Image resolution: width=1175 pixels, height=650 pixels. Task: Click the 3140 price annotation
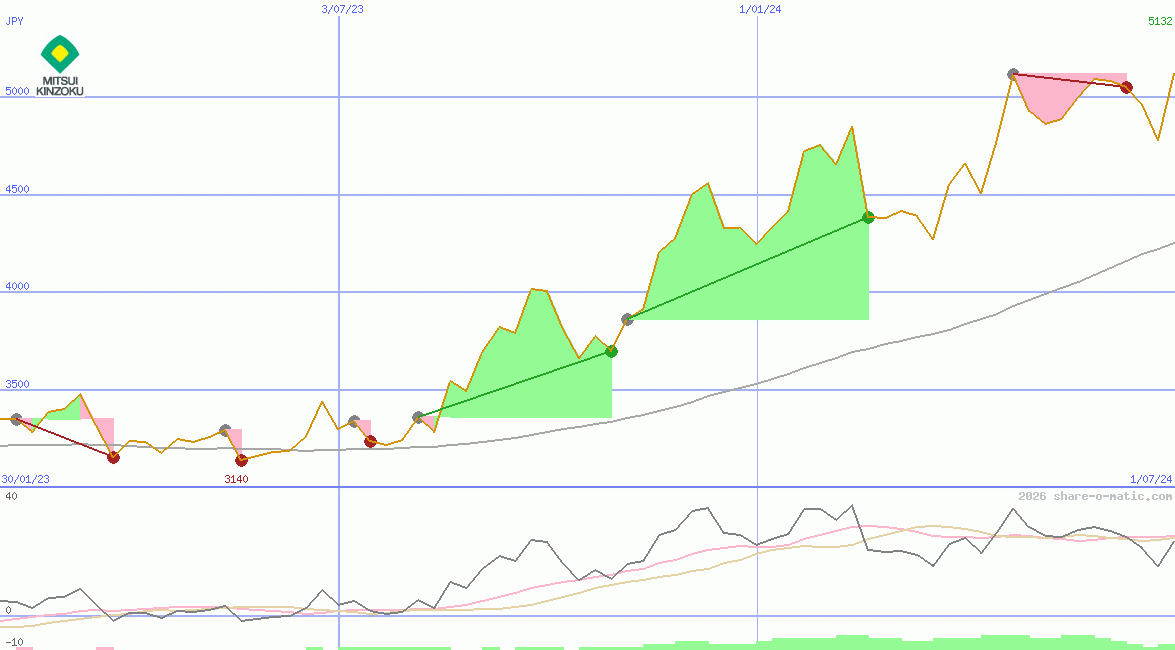(x=238, y=479)
